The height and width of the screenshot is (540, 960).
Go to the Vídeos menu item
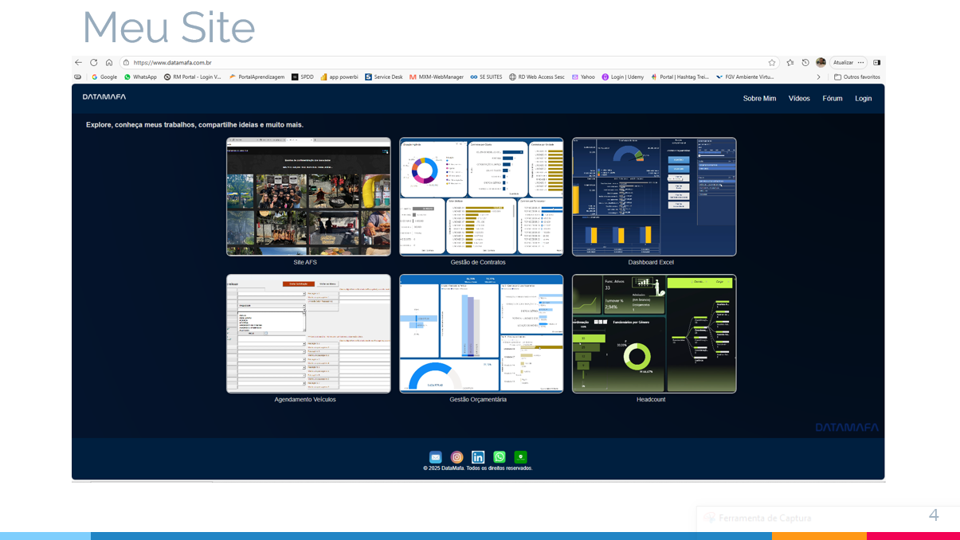(799, 99)
